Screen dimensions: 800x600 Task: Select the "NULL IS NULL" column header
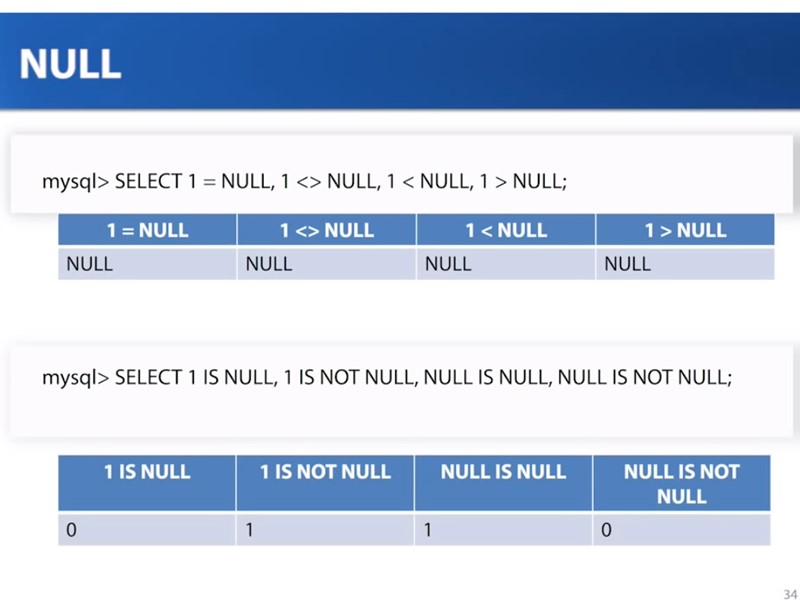point(503,472)
